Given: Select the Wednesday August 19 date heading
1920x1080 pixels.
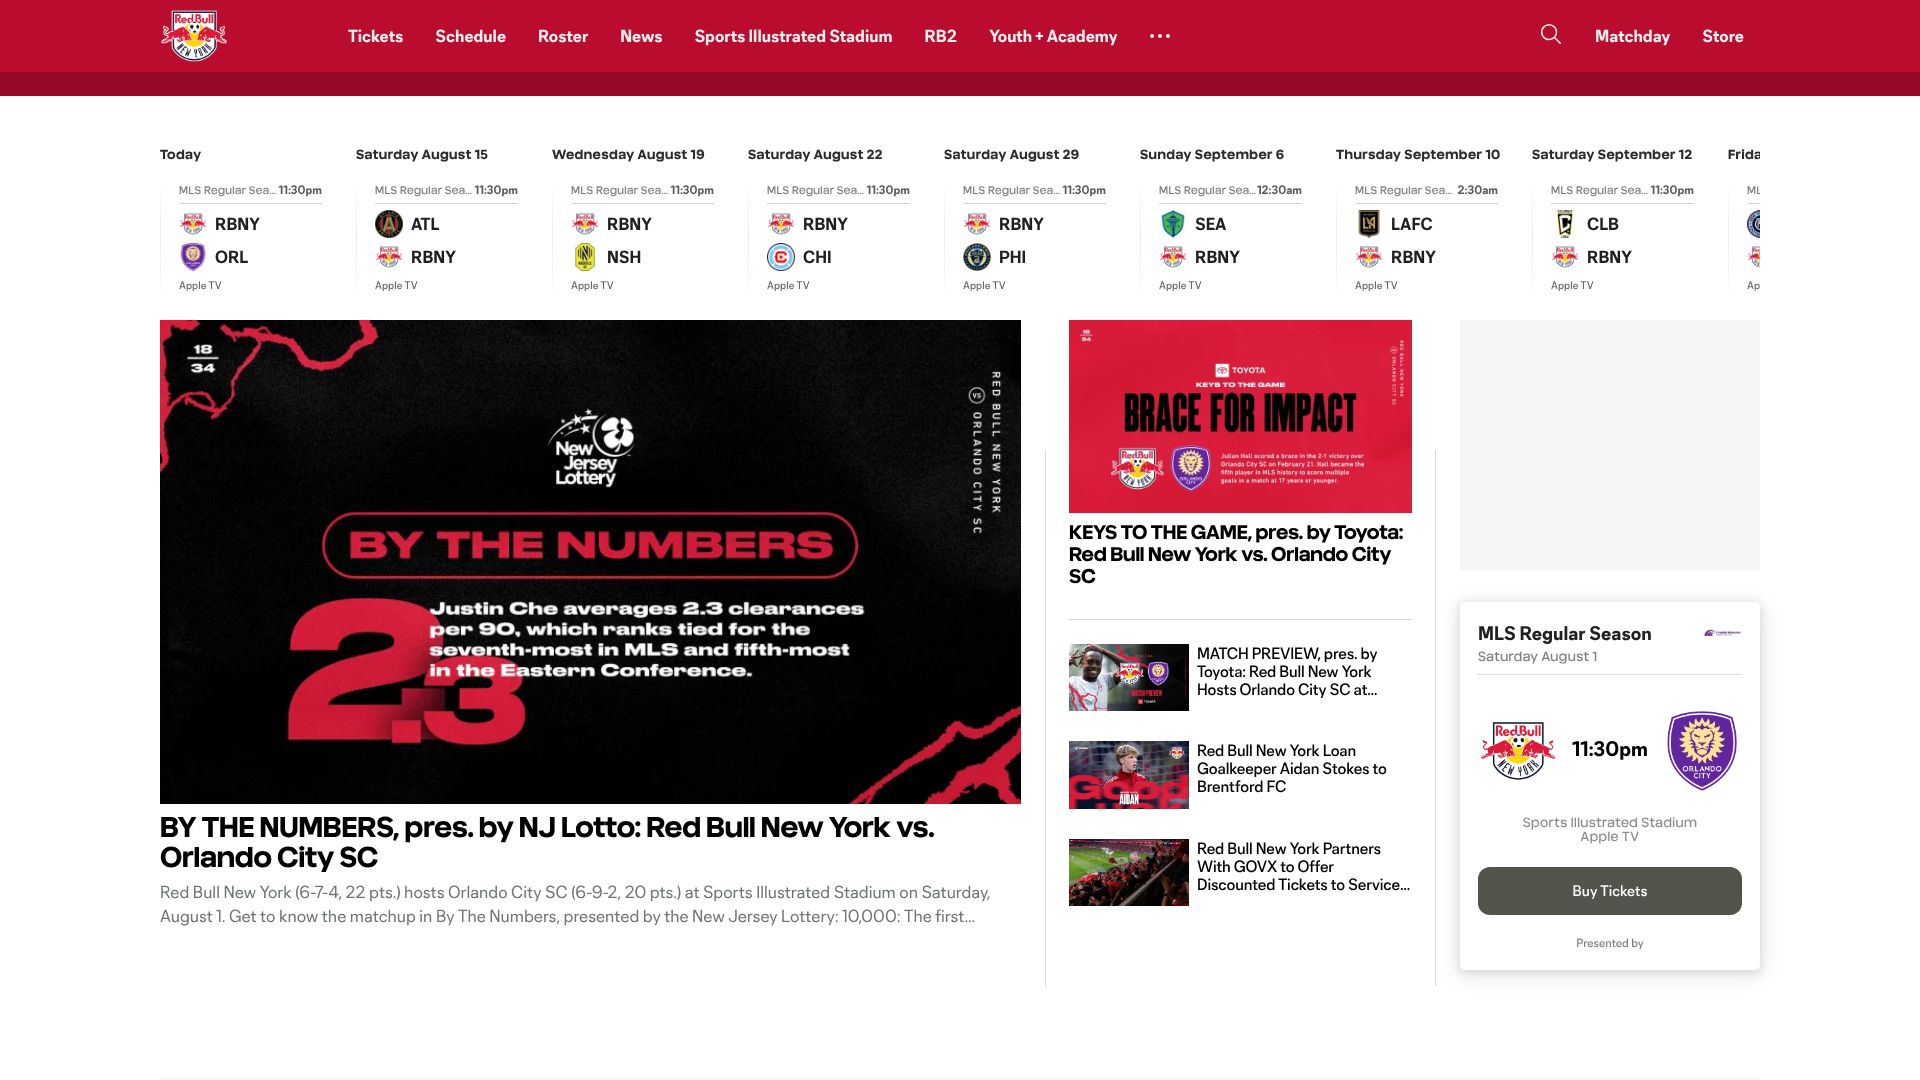Looking at the screenshot, I should 628,154.
